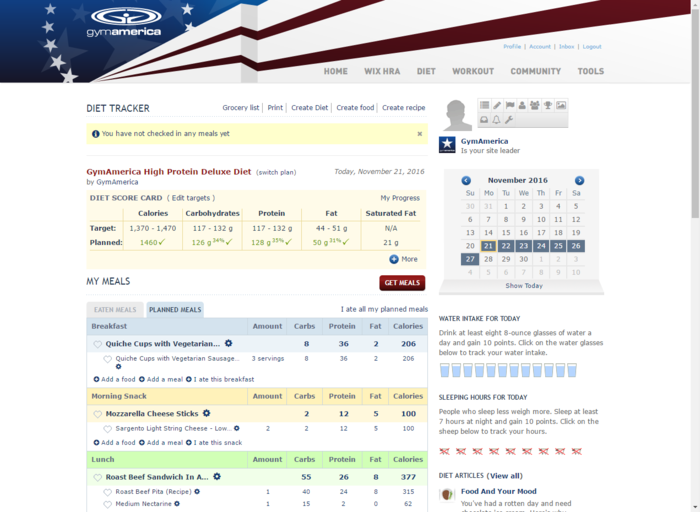Click the switch plan link
This screenshot has width=700, height=512.
click(x=276, y=172)
